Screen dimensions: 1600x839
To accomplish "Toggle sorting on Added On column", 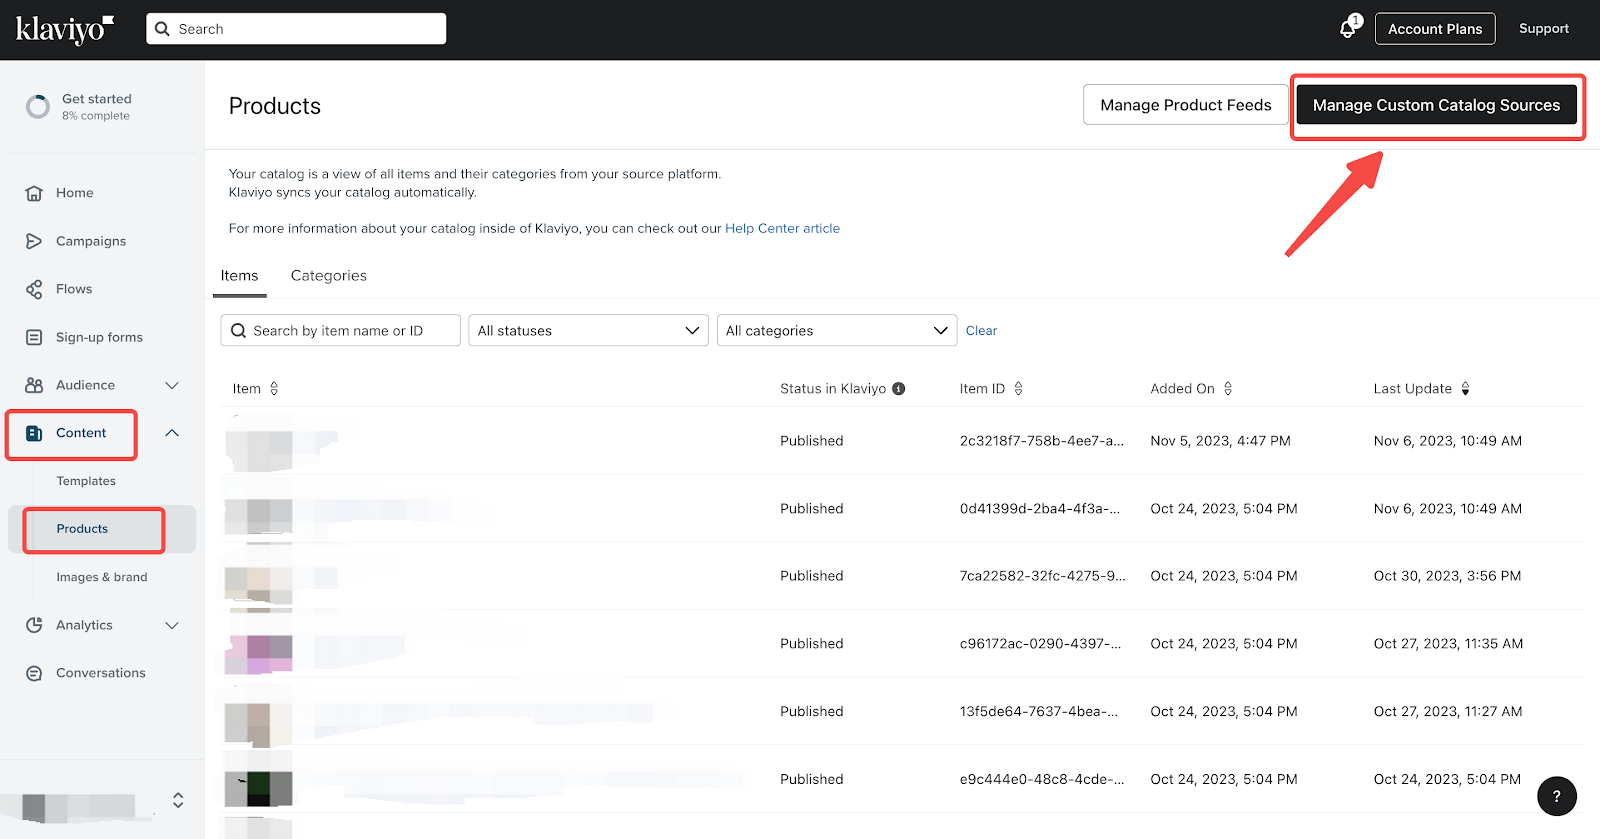I will coord(1228,389).
